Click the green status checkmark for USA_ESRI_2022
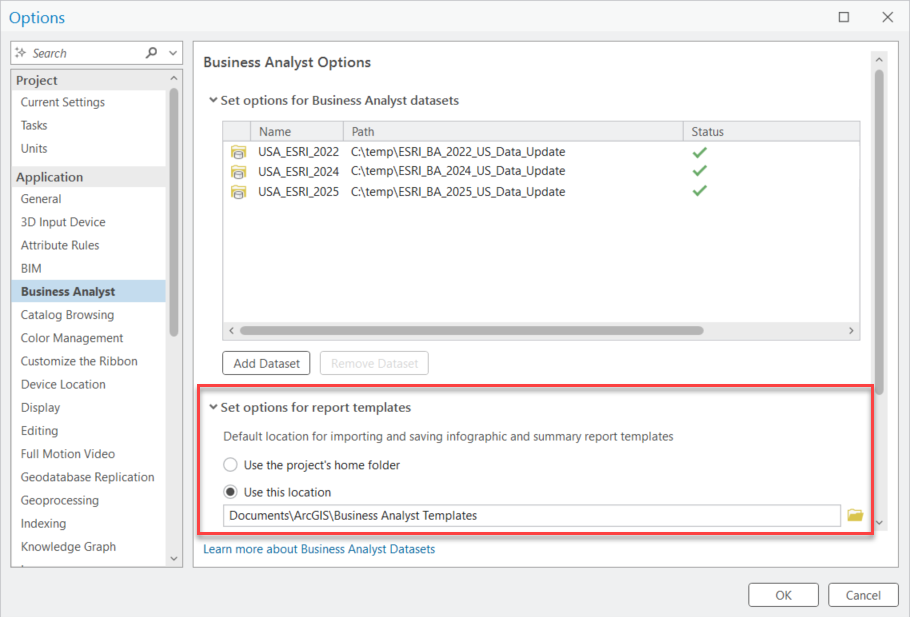 700,152
